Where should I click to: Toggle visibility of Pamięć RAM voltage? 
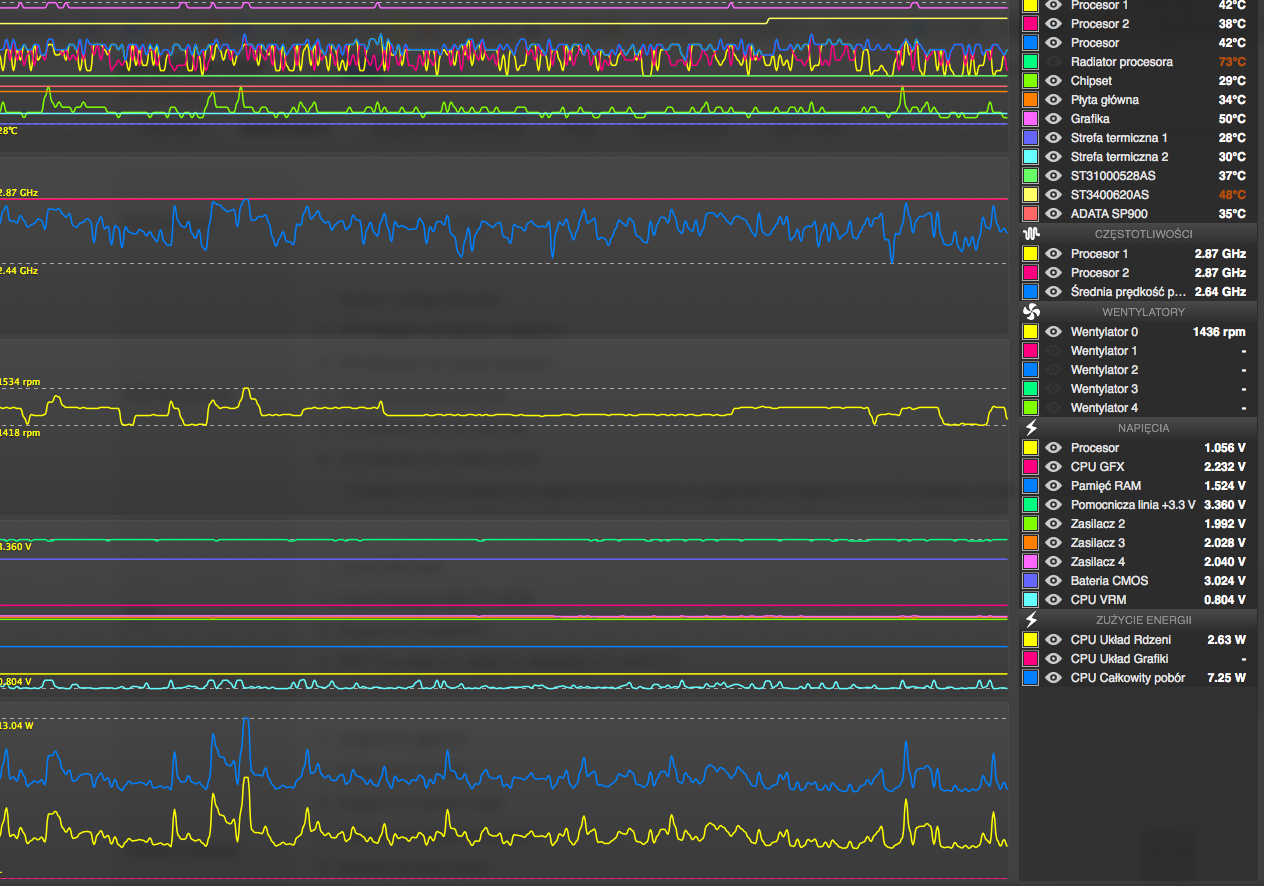(1053, 486)
